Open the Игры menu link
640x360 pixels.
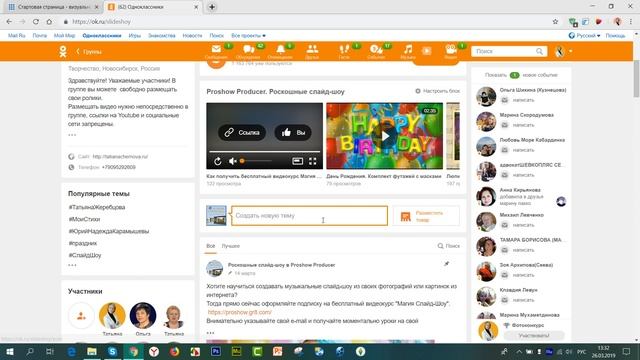pyautogui.click(x=135, y=36)
